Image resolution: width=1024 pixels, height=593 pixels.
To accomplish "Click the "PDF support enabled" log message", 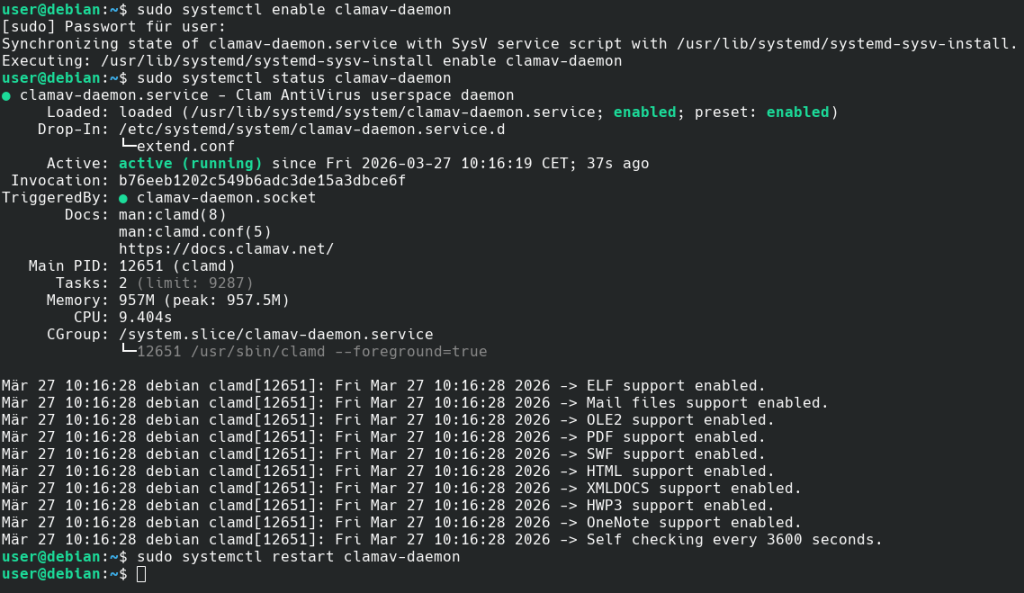I will 676,437.
